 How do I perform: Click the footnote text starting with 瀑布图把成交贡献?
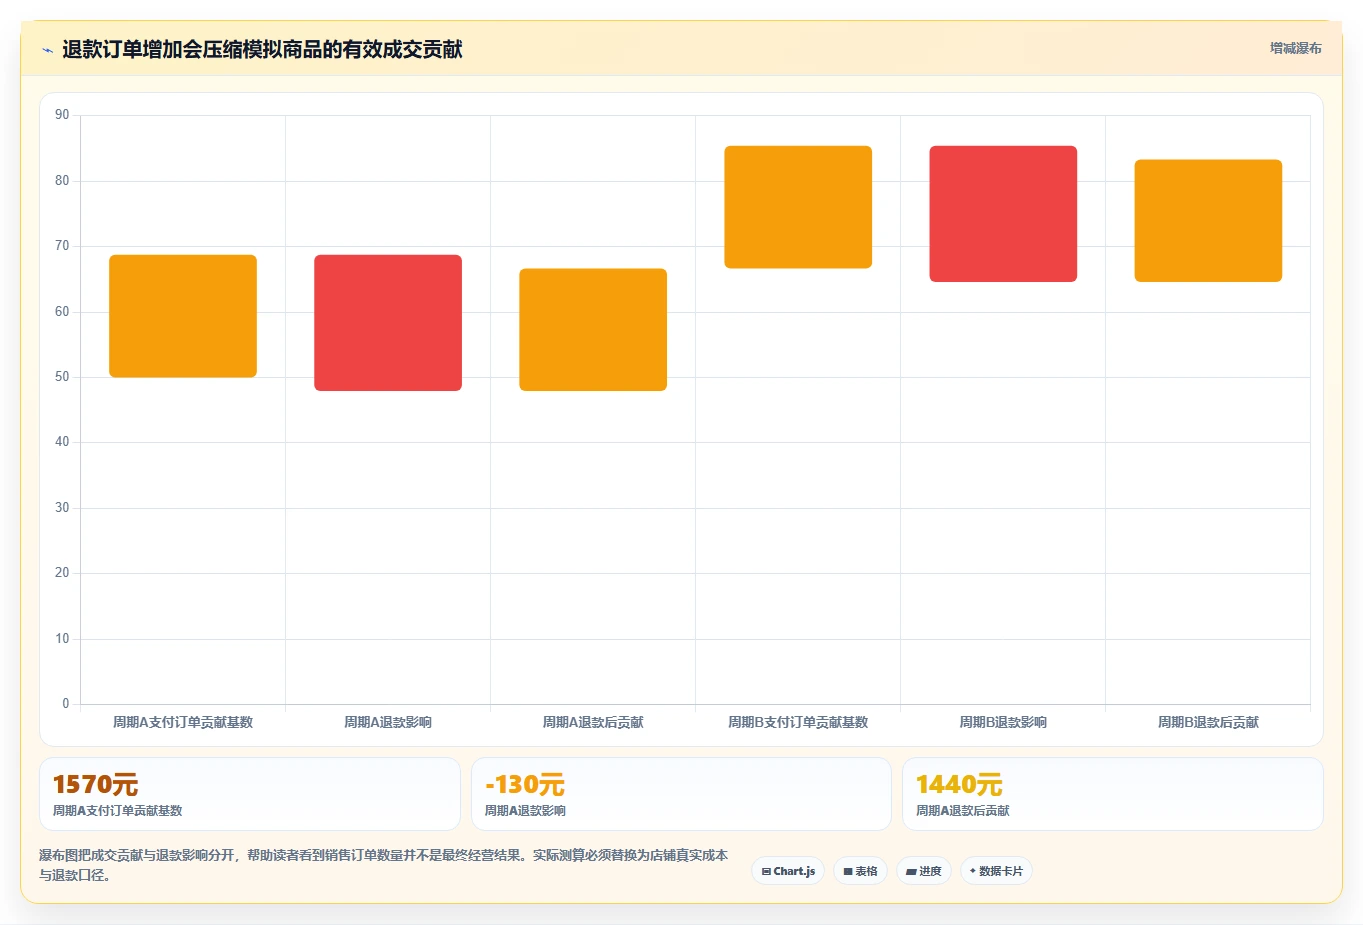click(384, 865)
